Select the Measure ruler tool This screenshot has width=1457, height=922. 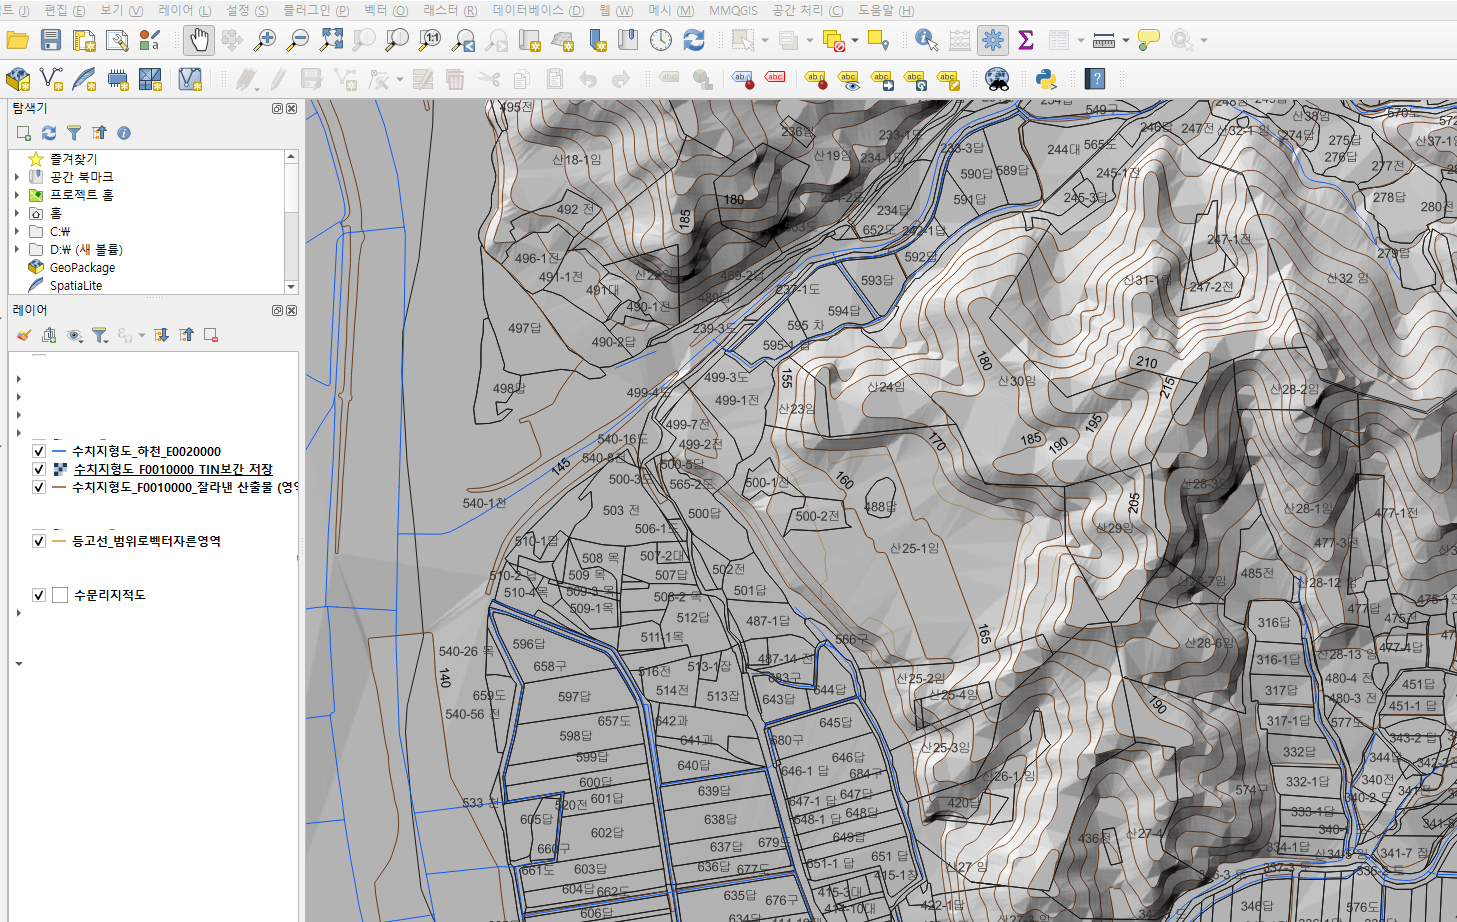tap(1104, 40)
